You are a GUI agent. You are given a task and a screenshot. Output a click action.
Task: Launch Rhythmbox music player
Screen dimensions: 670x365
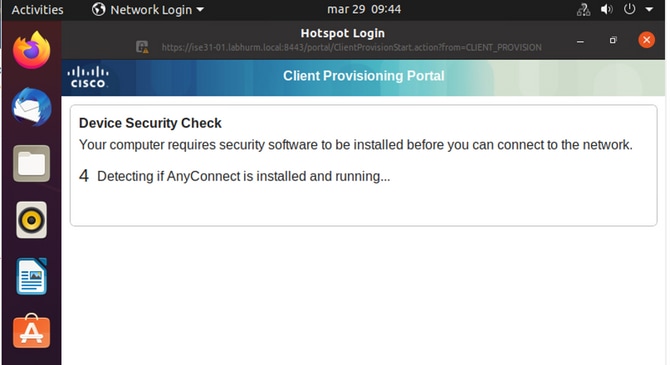coord(32,220)
